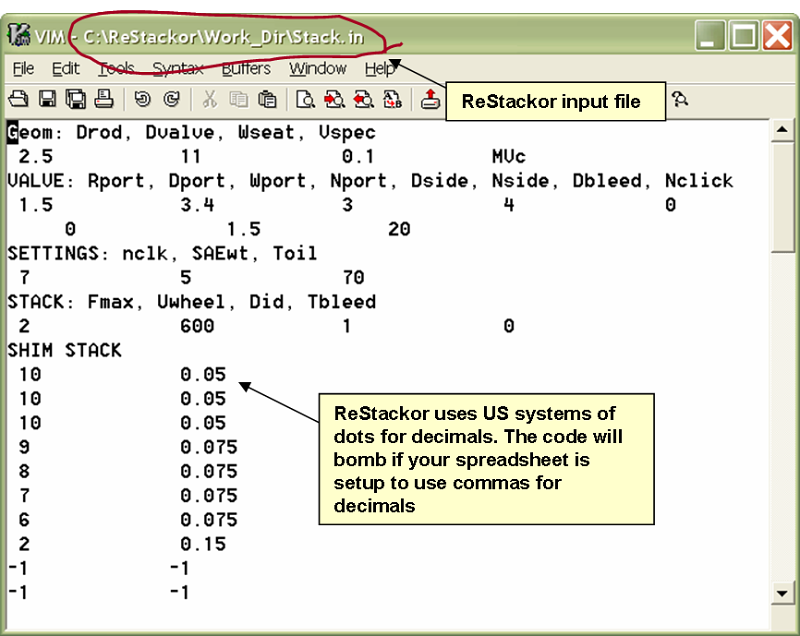This screenshot has height=636, width=800.
Task: Minimize the VIM window
Action: (x=710, y=36)
